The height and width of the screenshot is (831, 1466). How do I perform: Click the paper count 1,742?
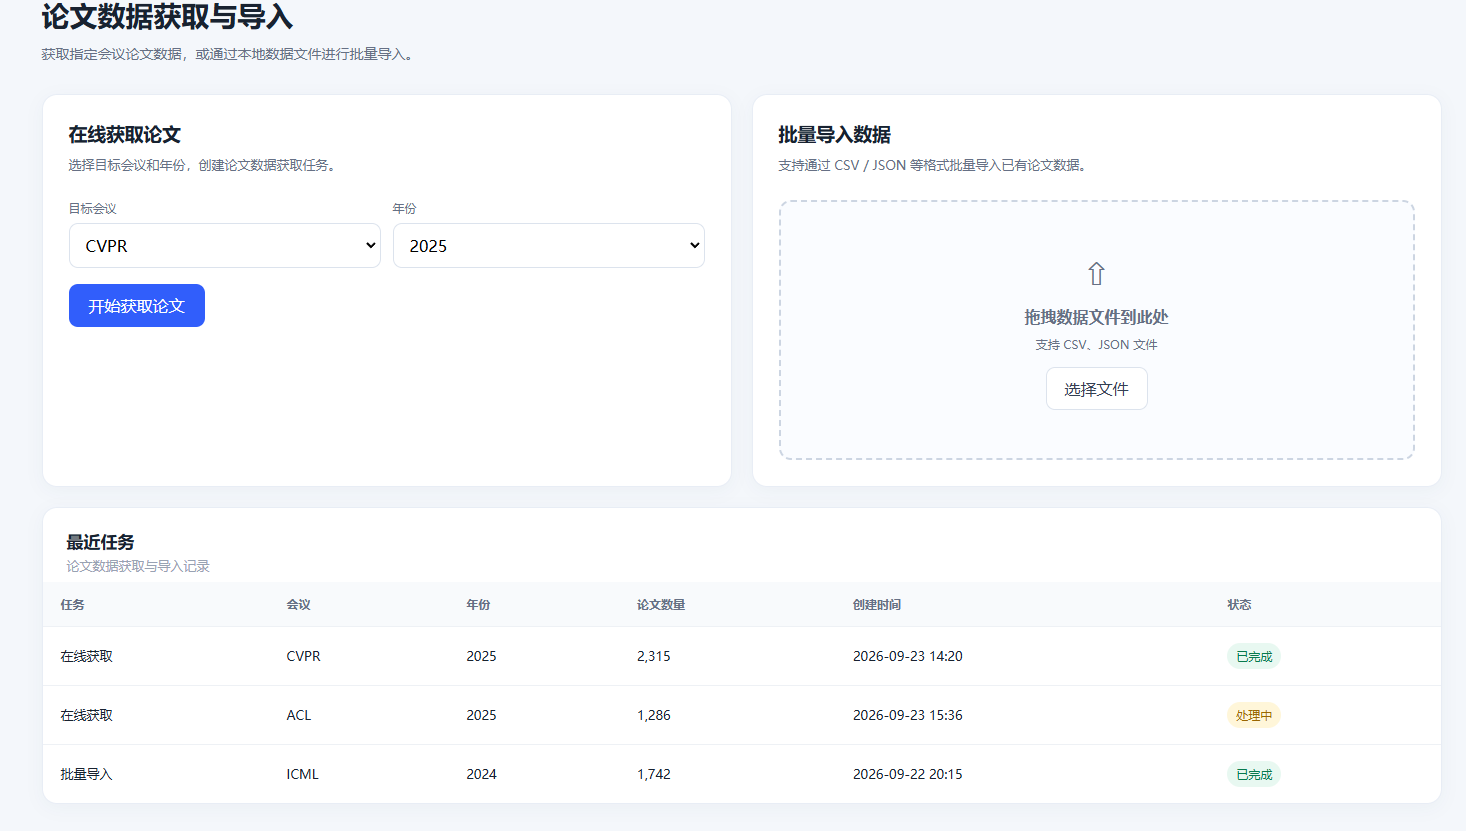654,774
